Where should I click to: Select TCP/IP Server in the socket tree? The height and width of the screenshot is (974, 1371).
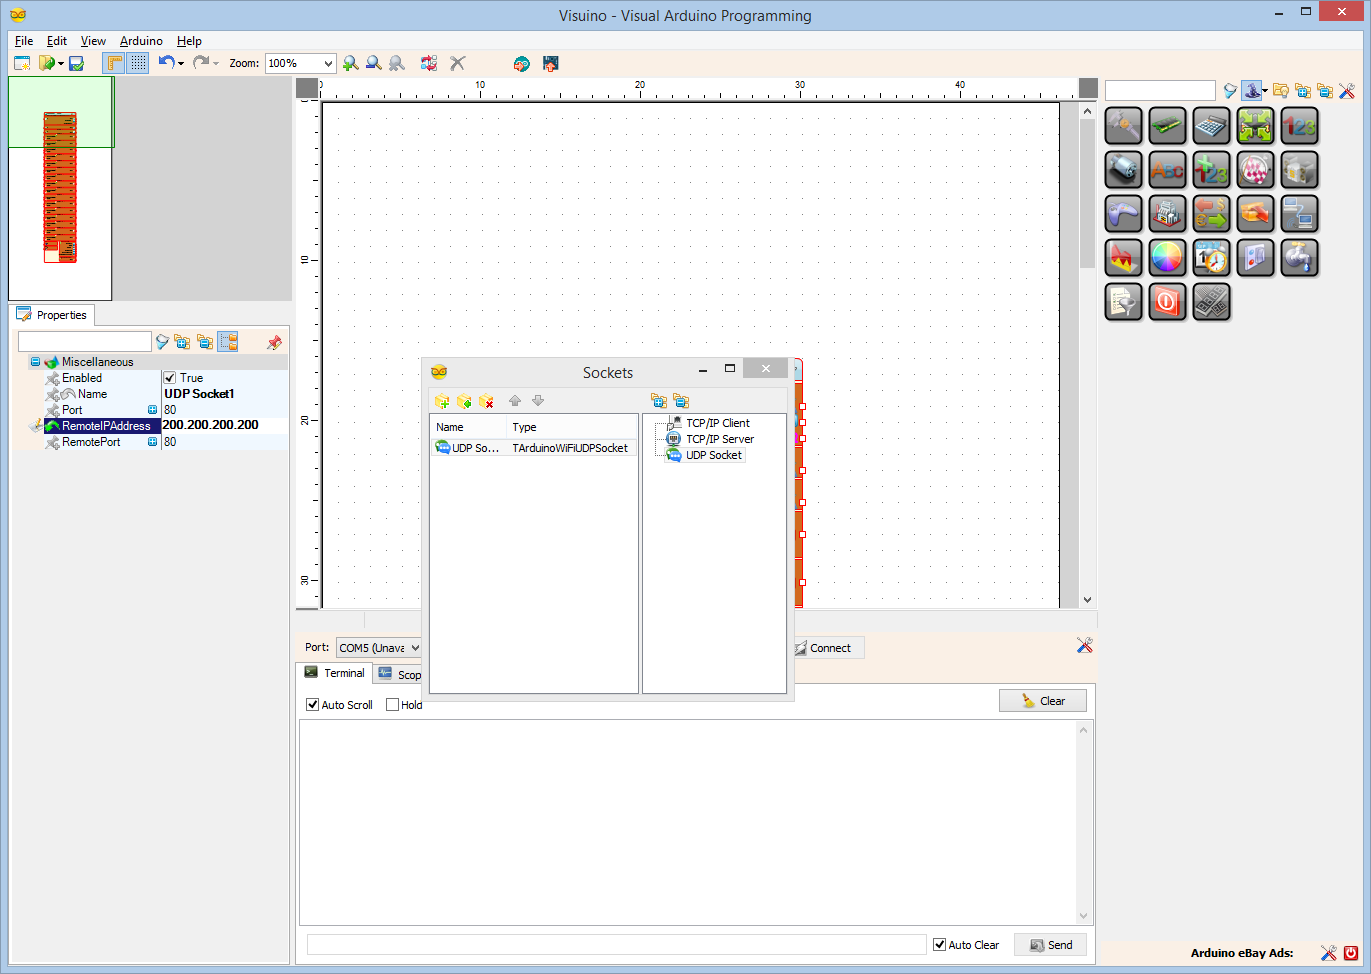tap(720, 439)
